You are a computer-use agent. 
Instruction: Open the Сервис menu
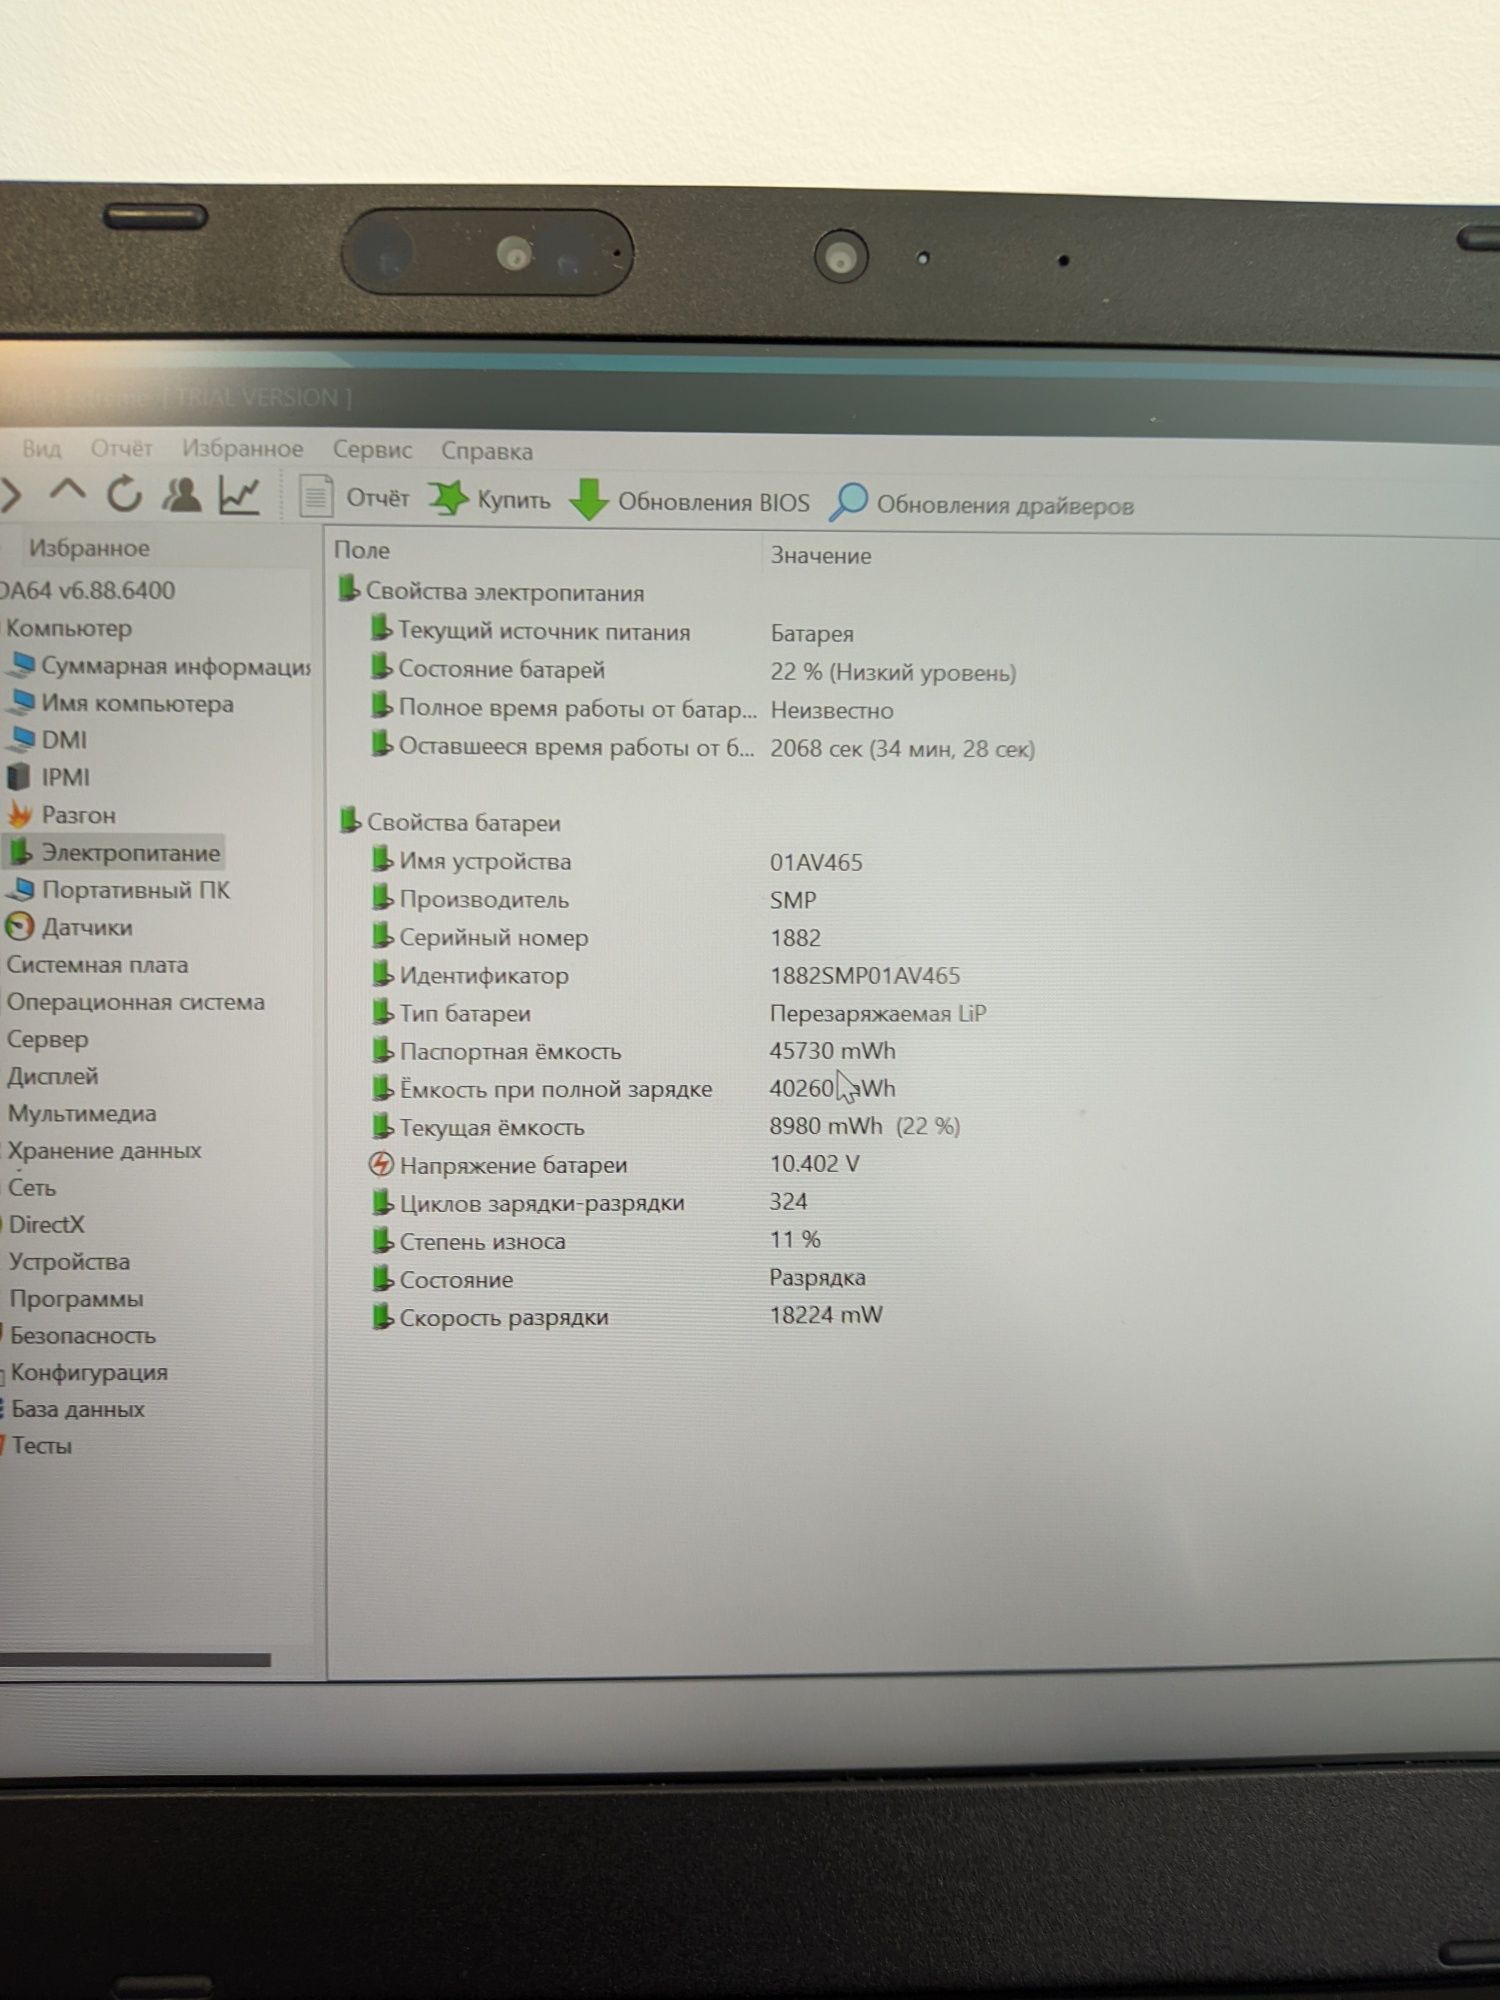point(372,450)
